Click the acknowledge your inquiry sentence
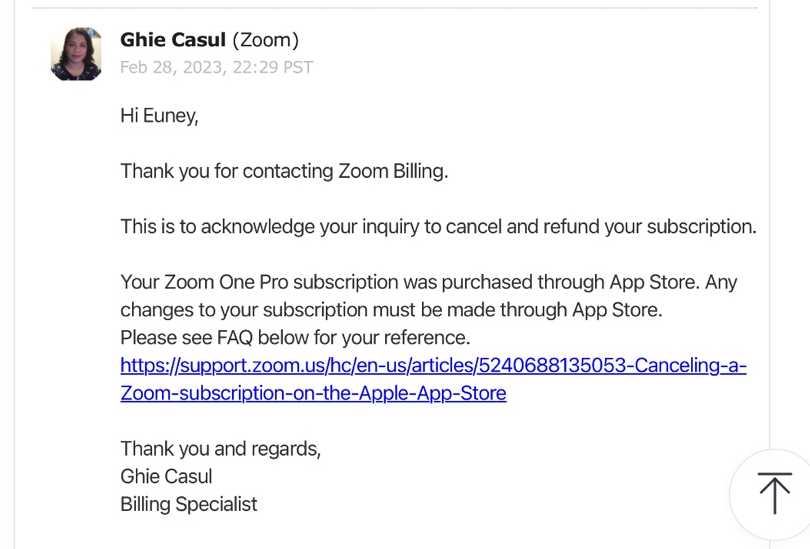This screenshot has height=549, width=810. click(x=439, y=227)
